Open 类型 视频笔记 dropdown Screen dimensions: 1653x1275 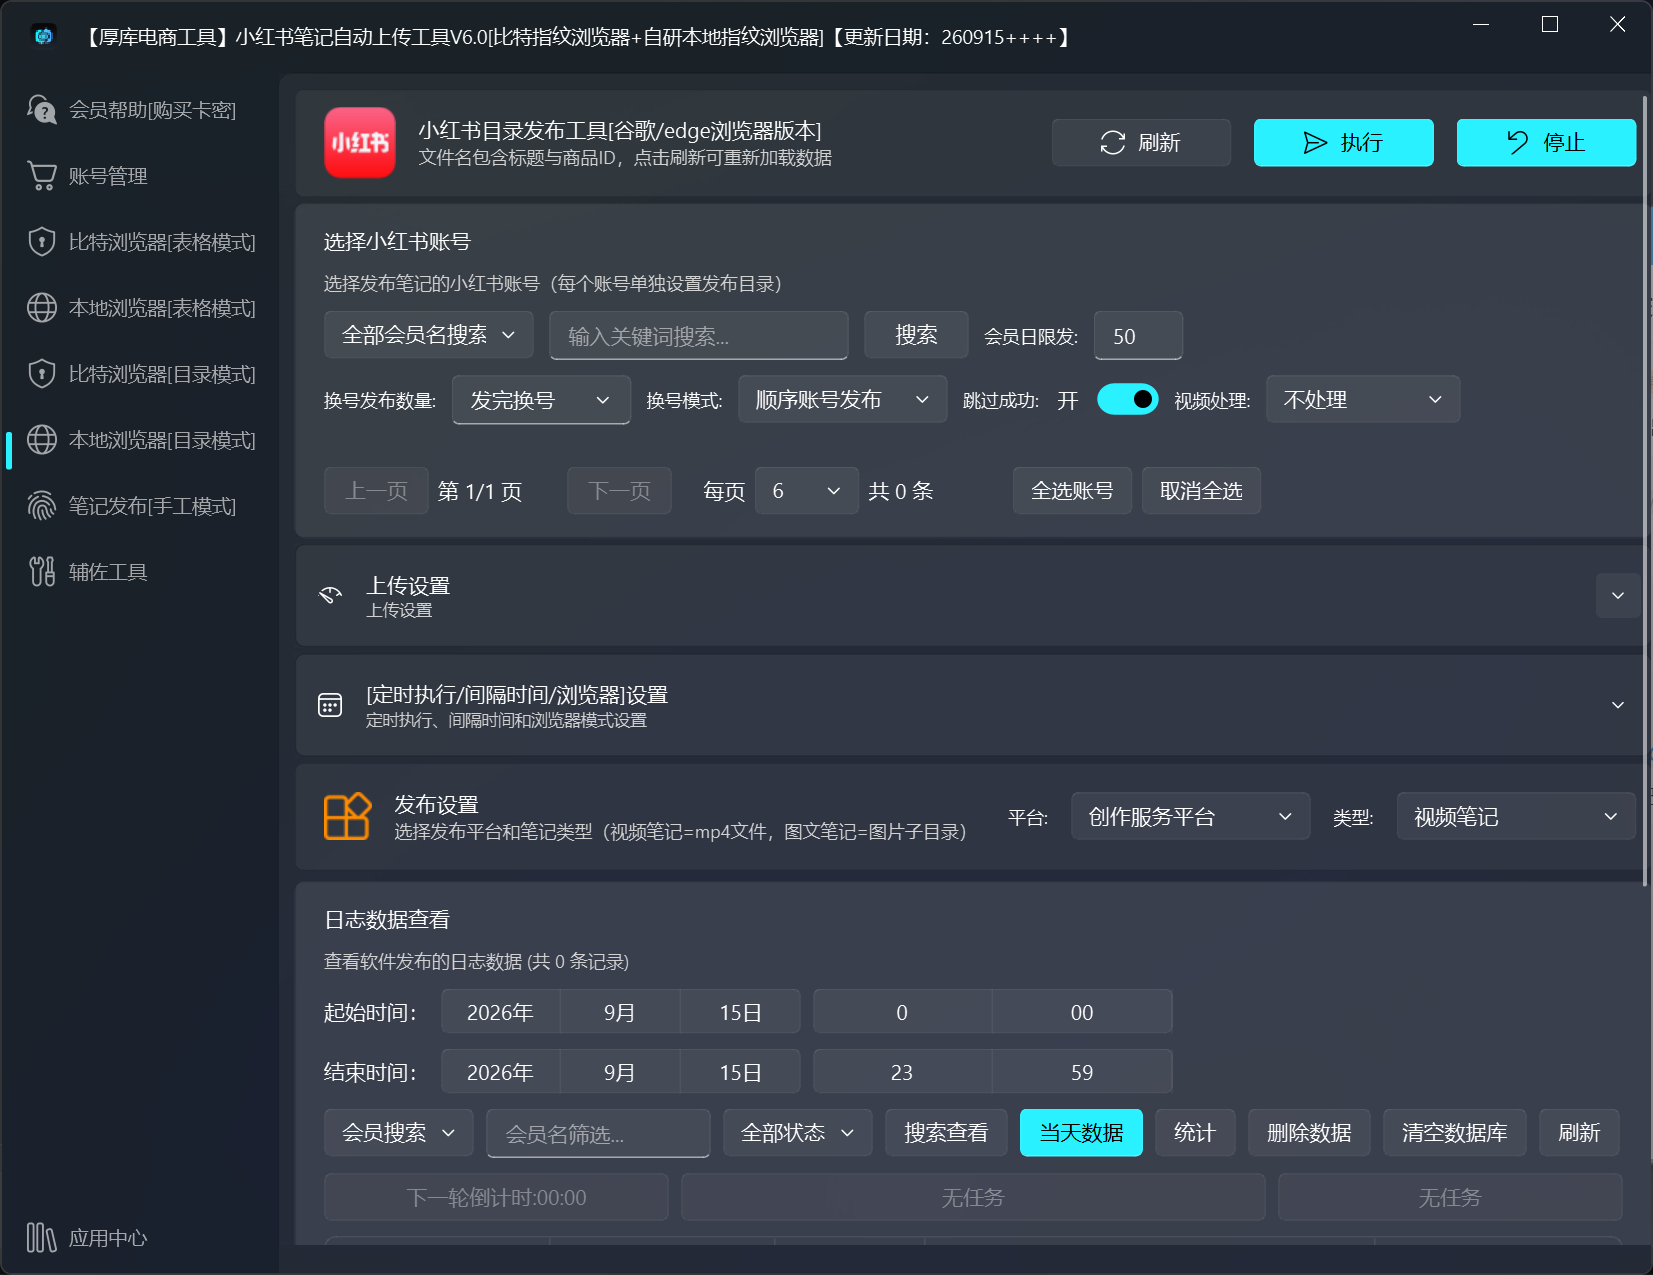[x=1516, y=817]
